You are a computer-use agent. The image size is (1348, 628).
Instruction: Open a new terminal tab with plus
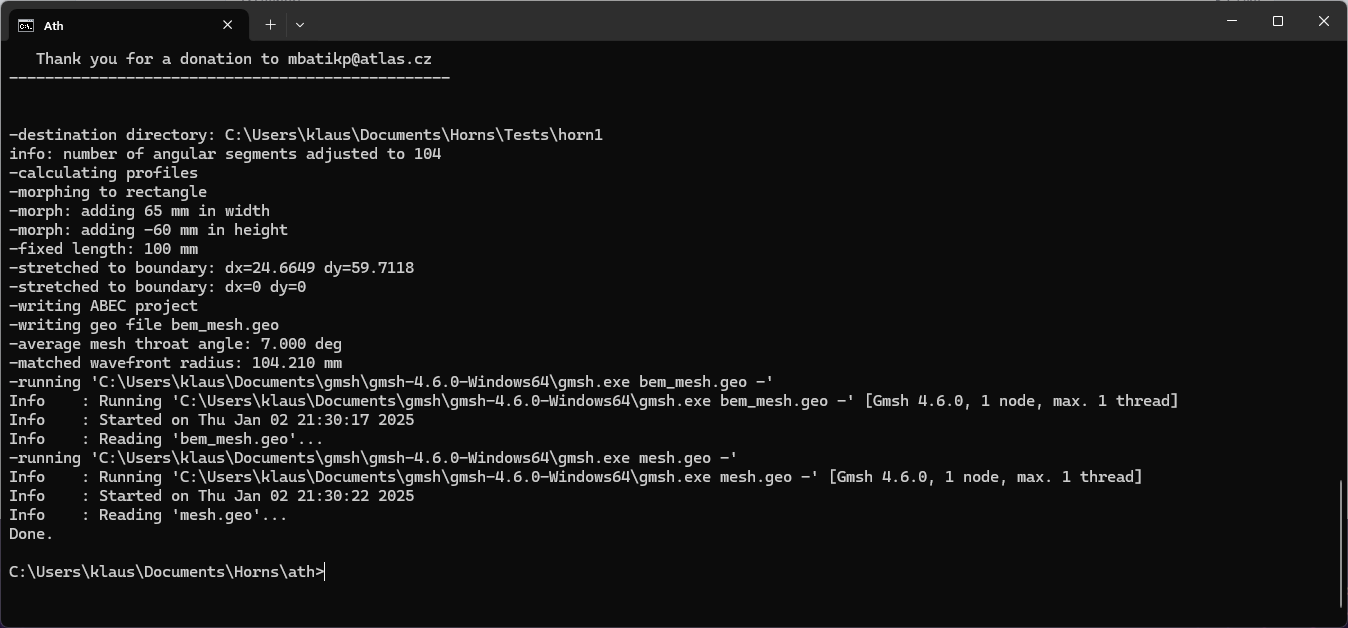[270, 24]
